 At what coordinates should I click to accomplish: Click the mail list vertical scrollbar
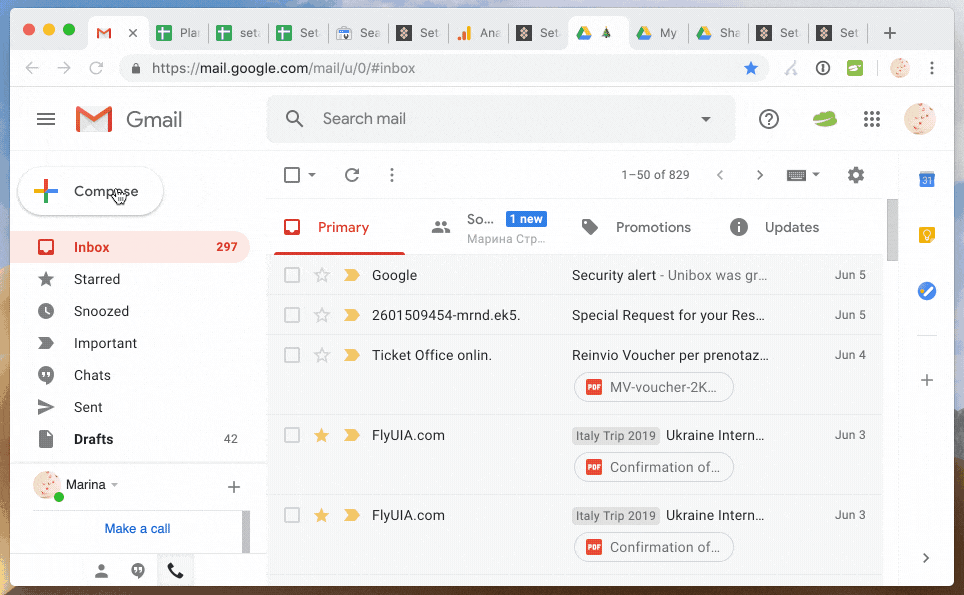point(892,230)
